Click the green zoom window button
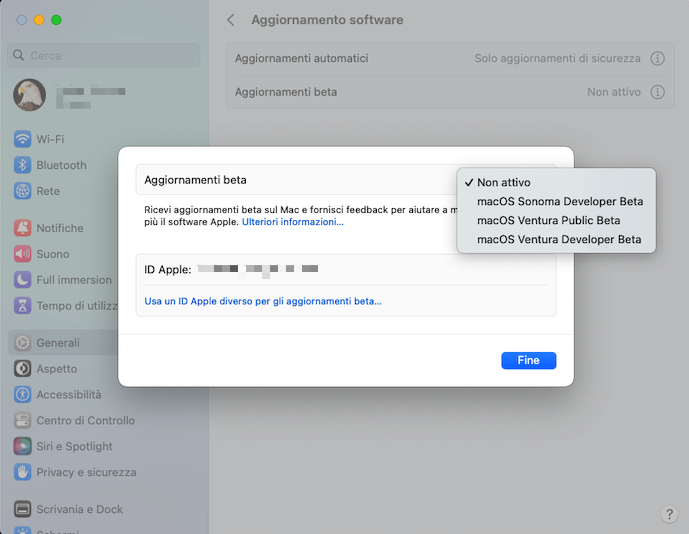Image resolution: width=689 pixels, height=534 pixels. coord(56,20)
